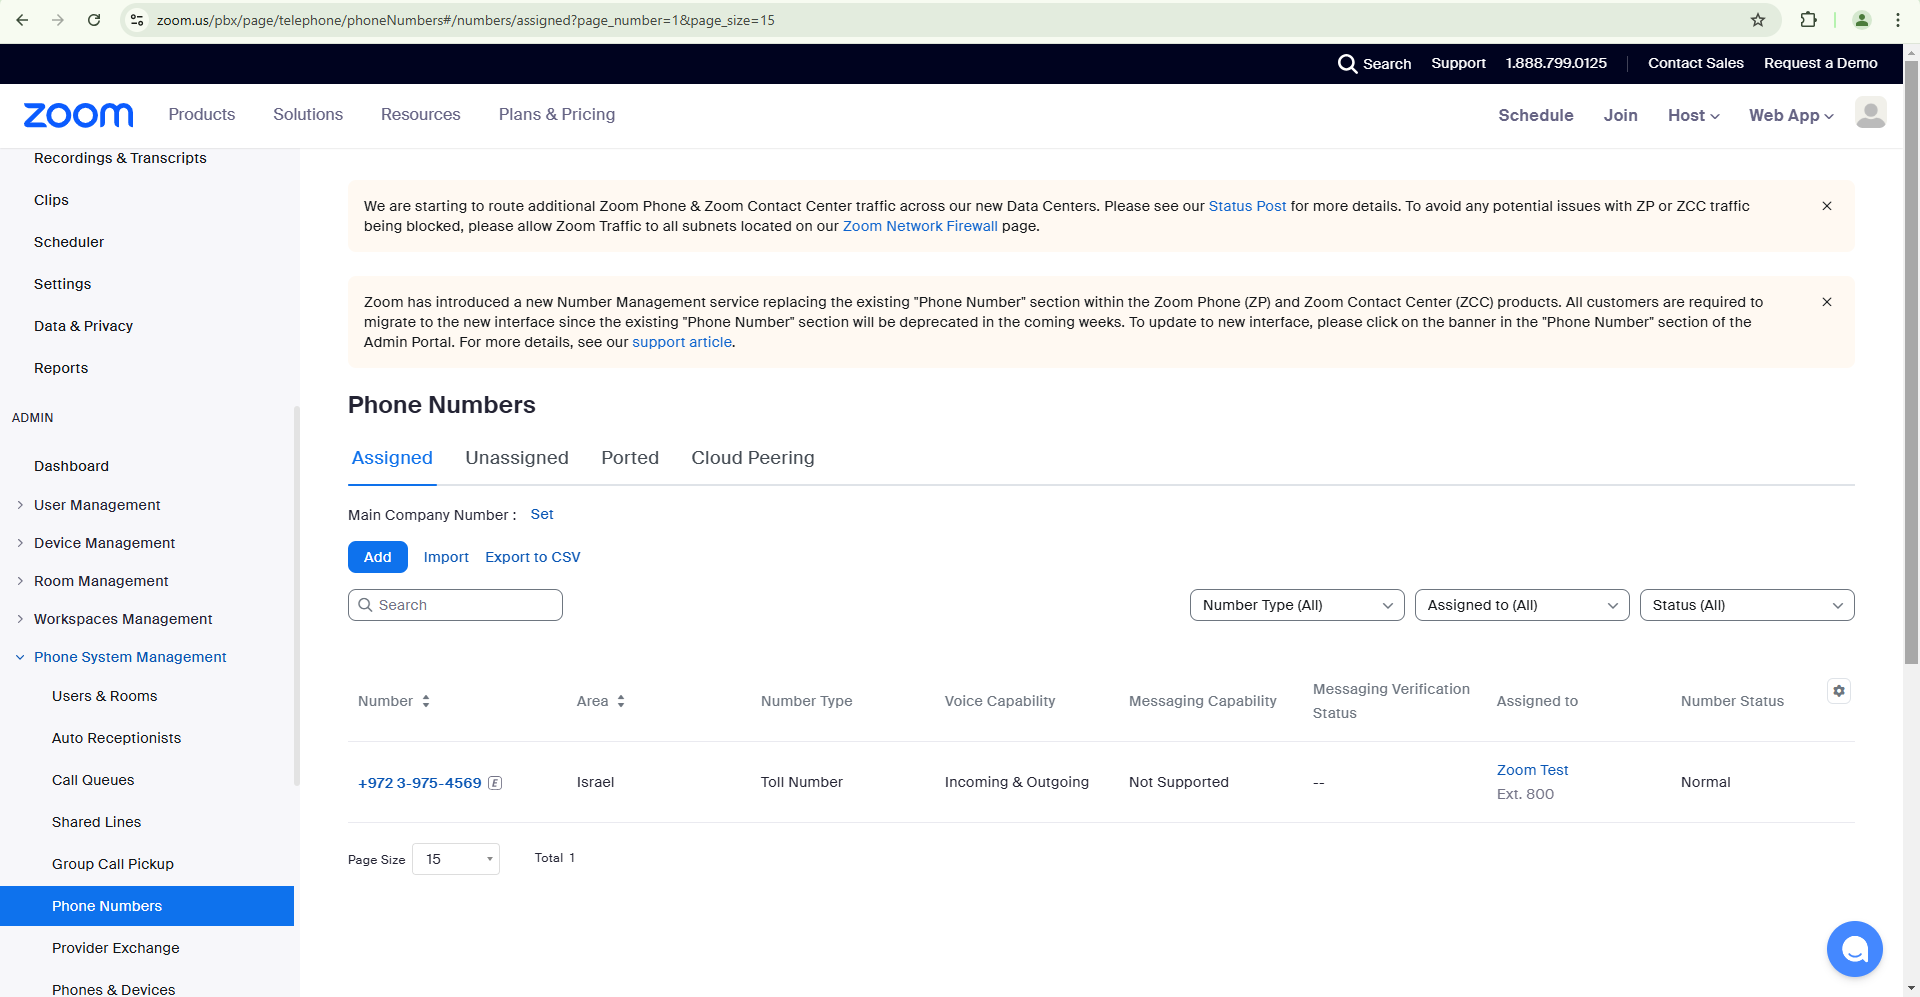This screenshot has height=997, width=1920.
Task: Click the browser forward arrow
Action: click(58, 20)
